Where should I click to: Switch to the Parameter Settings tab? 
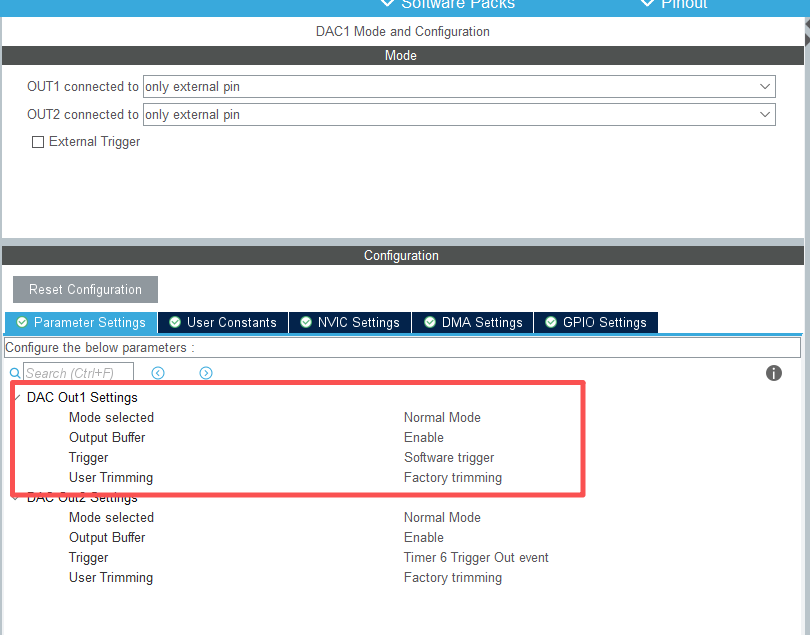pos(81,322)
